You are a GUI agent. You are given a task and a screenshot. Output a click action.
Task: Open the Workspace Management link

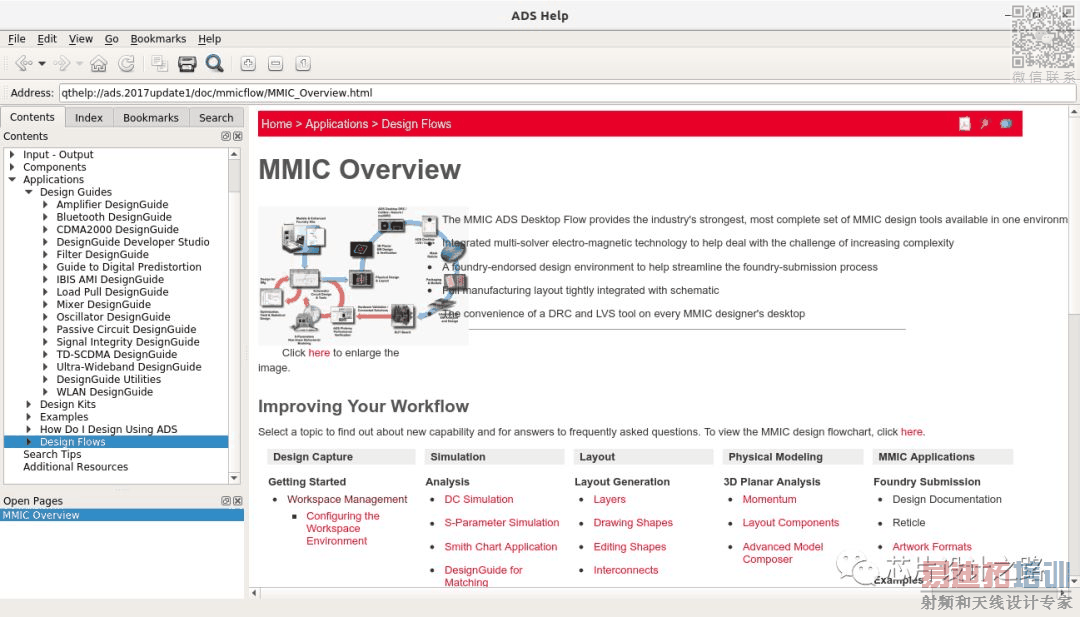coord(347,499)
